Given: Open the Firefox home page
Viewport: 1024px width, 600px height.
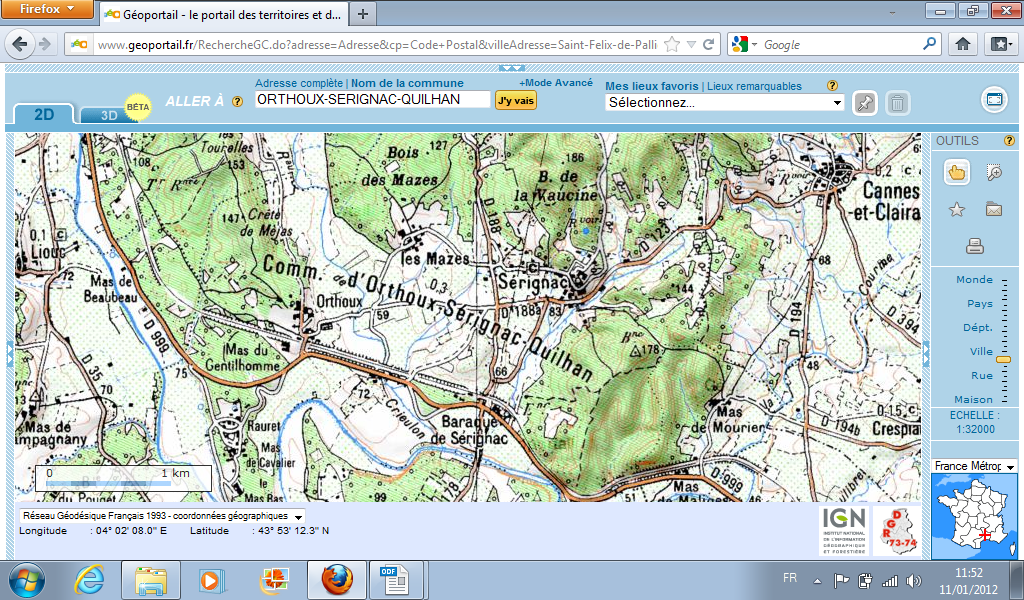Looking at the screenshot, I should pyautogui.click(x=963, y=44).
